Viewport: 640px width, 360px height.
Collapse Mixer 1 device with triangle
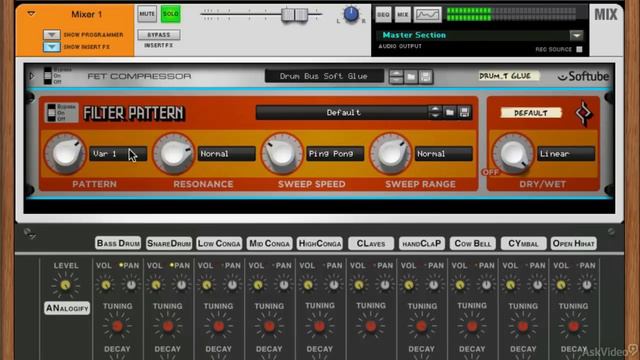click(31, 14)
